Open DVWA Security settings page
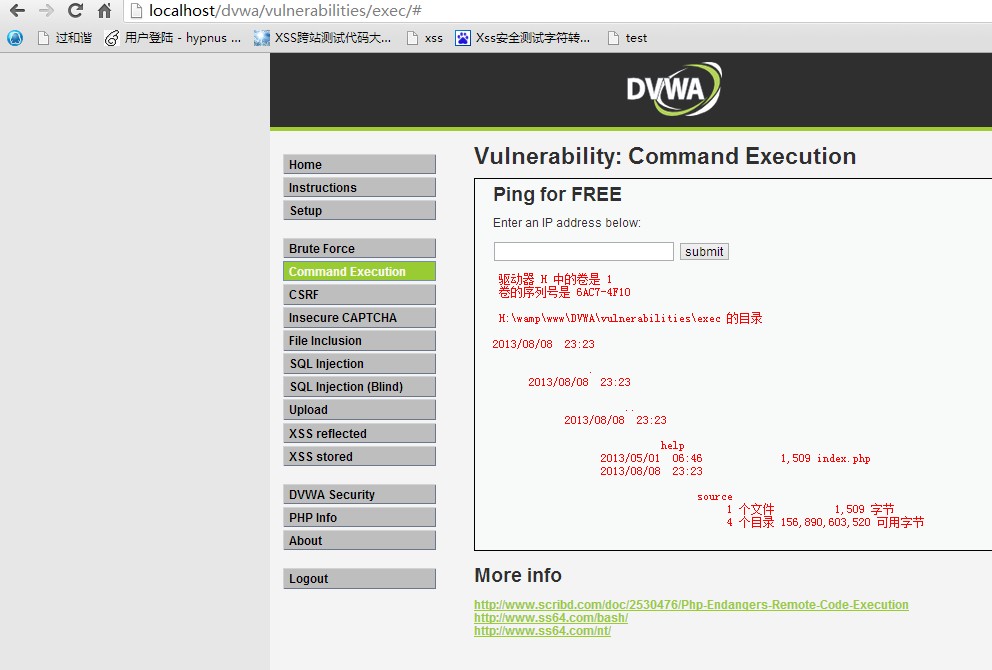 359,494
